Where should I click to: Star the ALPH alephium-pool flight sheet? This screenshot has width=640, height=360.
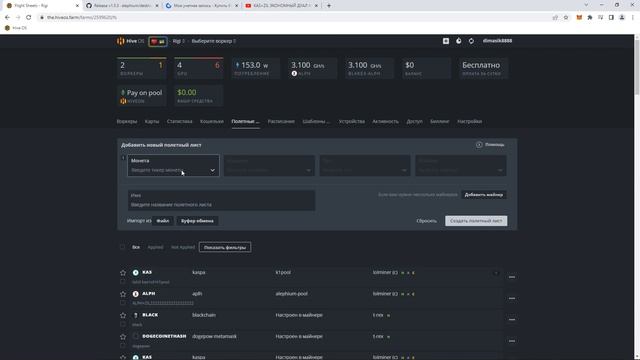(123, 294)
